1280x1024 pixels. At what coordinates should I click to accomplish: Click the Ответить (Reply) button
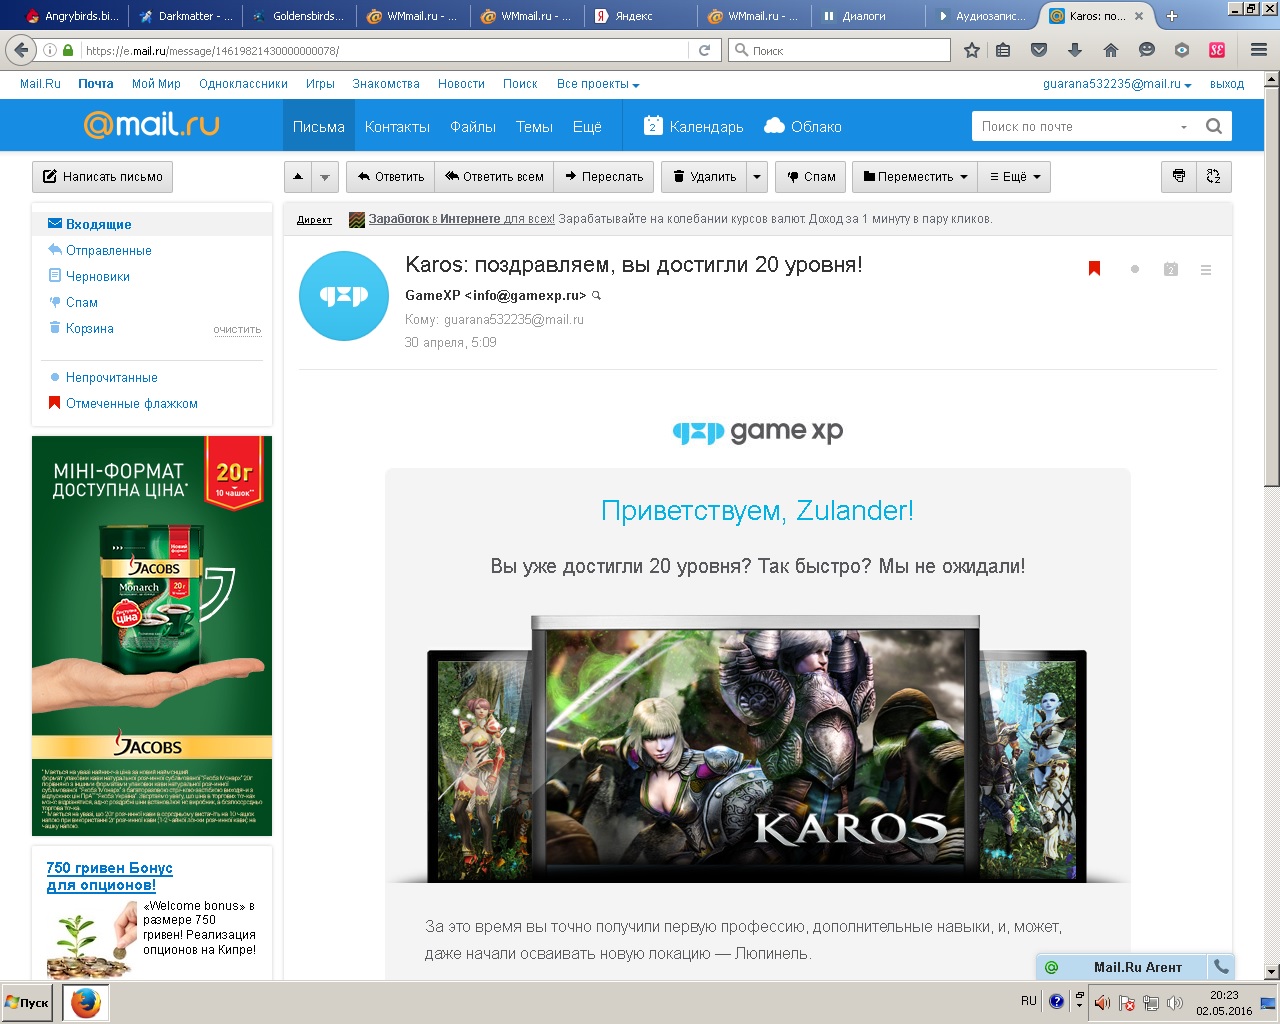click(x=390, y=176)
